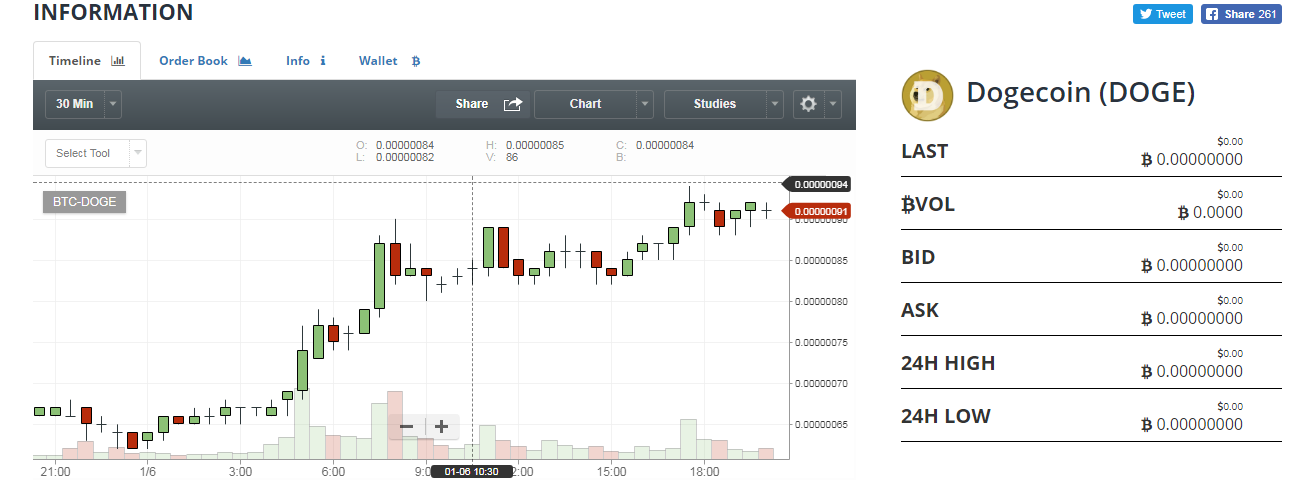Viewport: 1300px width, 496px height.
Task: Open the Studies menu
Action: (x=715, y=104)
